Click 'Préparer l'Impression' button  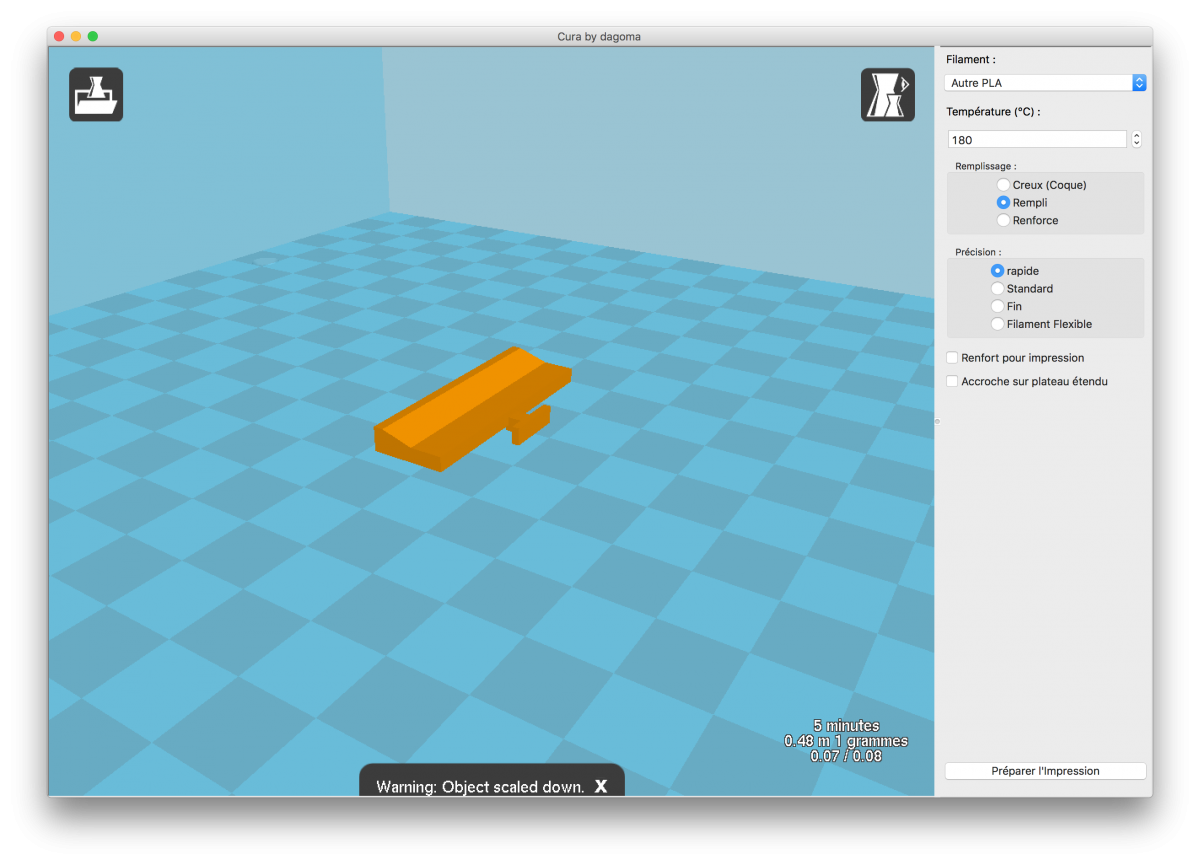pos(1045,771)
